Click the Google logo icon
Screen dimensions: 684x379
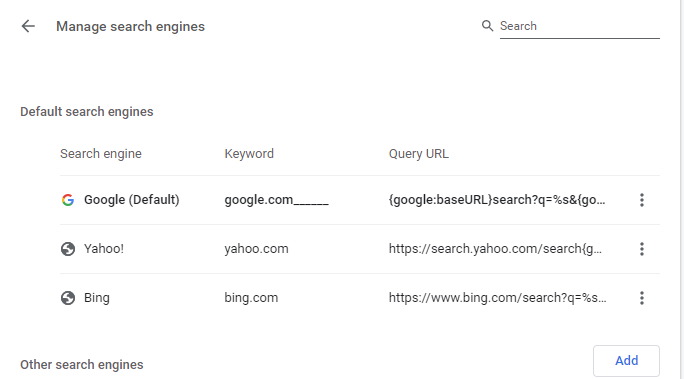68,200
